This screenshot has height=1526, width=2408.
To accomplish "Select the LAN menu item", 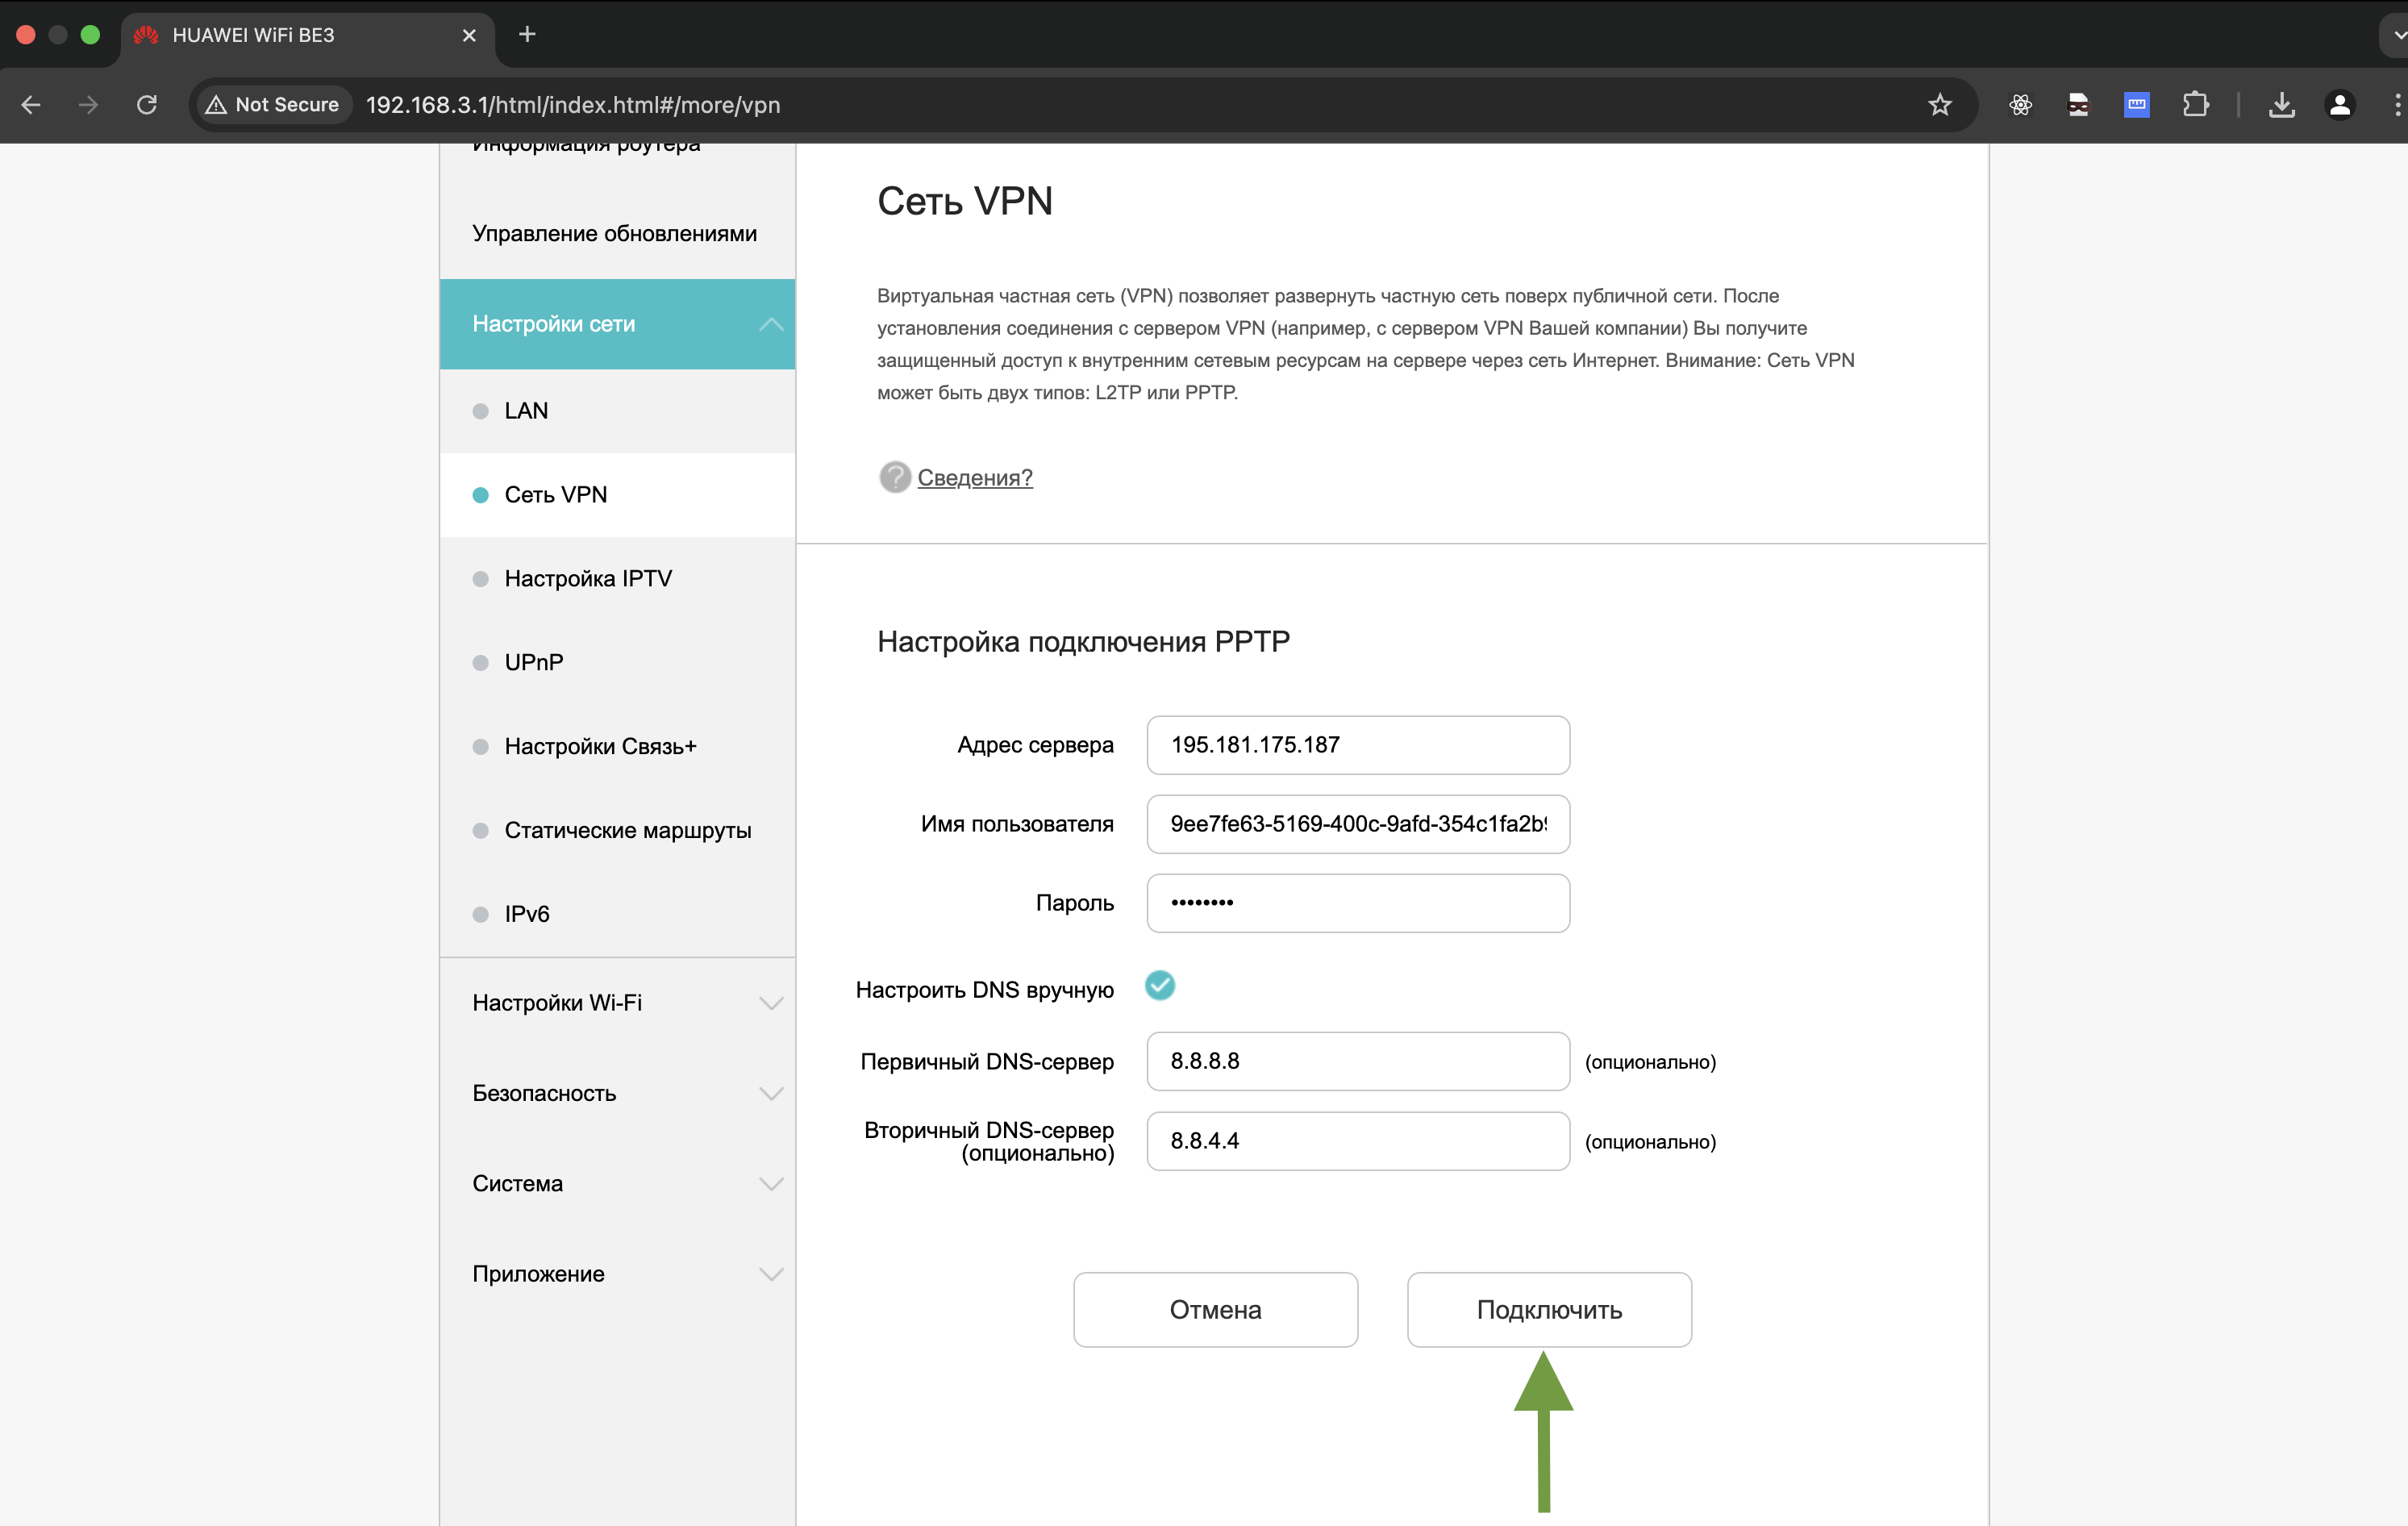I will (x=526, y=411).
